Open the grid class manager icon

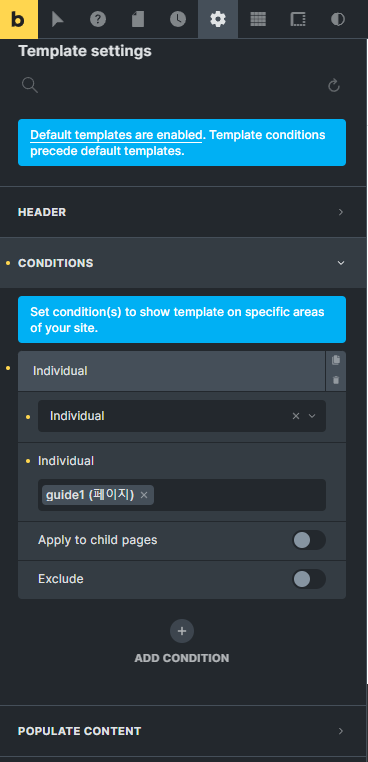click(x=258, y=19)
